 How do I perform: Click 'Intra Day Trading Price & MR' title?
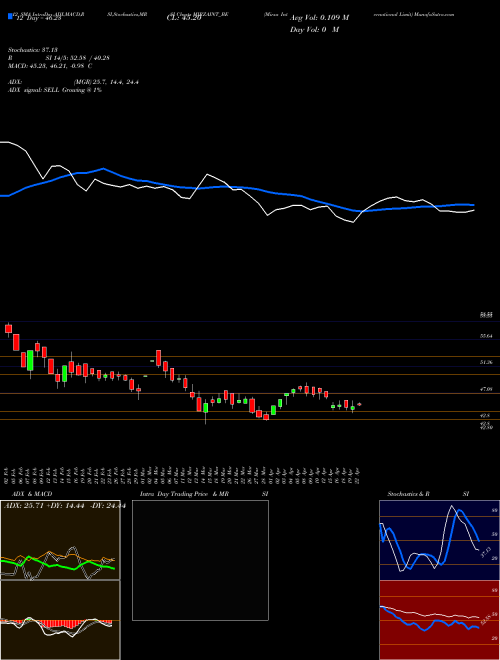tap(184, 494)
